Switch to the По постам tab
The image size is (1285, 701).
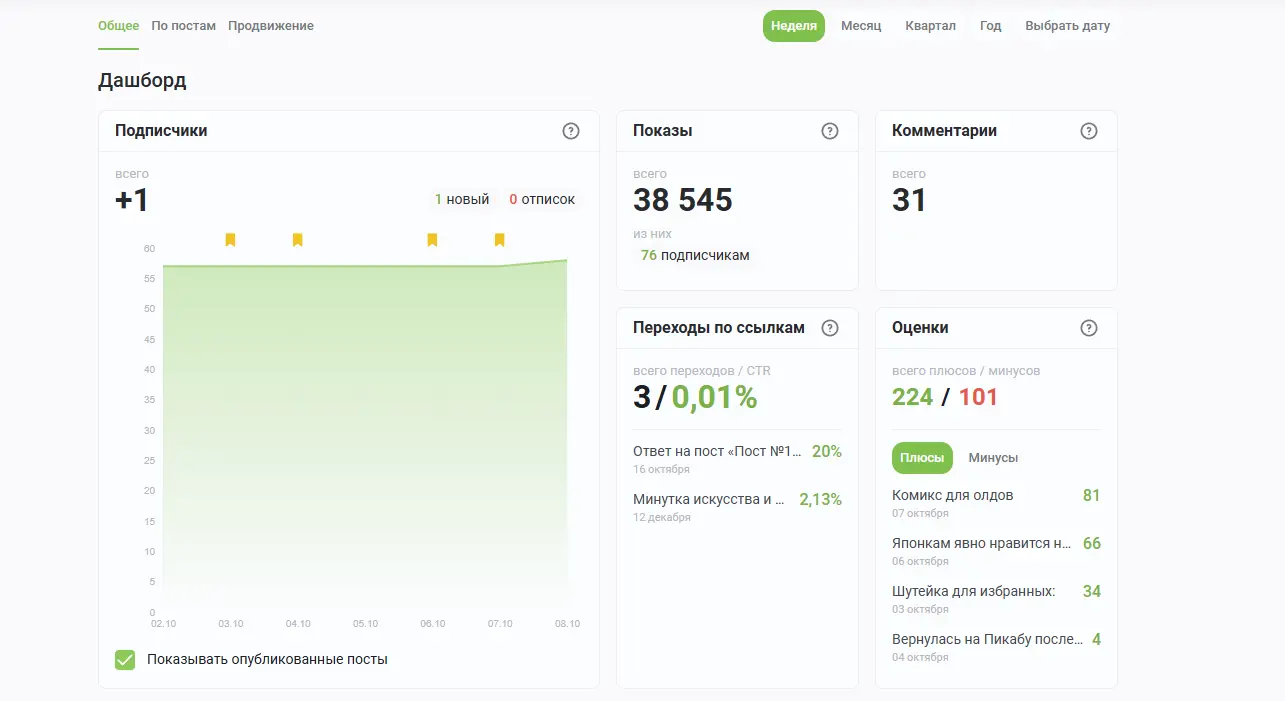[183, 26]
